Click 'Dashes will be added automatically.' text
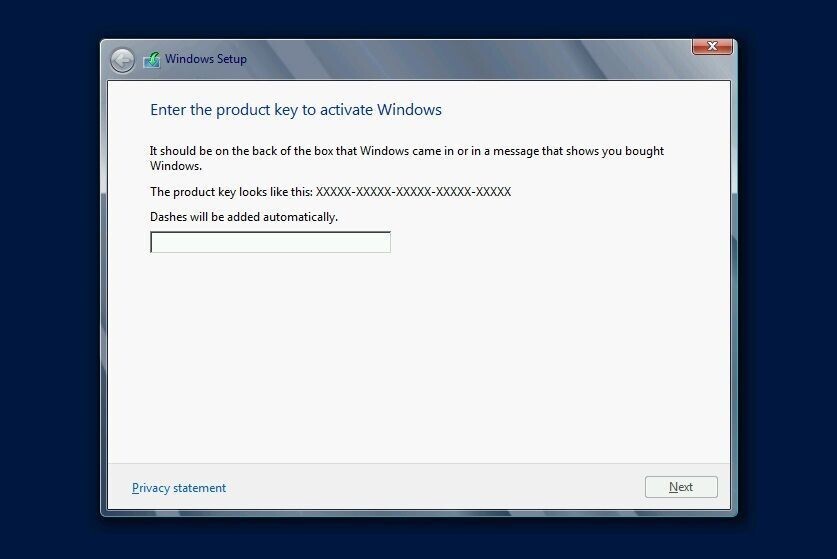The width and height of the screenshot is (837, 559). (244, 217)
